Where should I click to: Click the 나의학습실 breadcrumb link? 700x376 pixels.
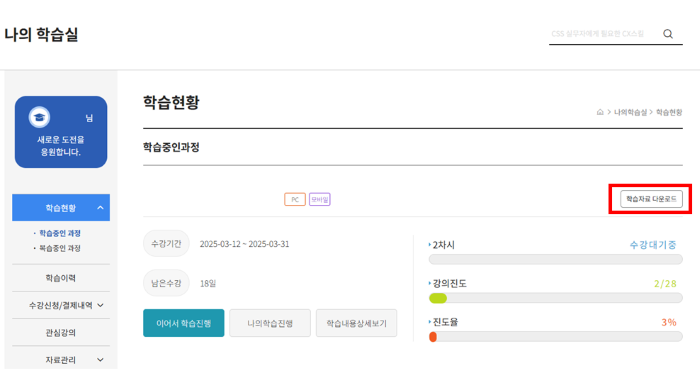pos(630,112)
